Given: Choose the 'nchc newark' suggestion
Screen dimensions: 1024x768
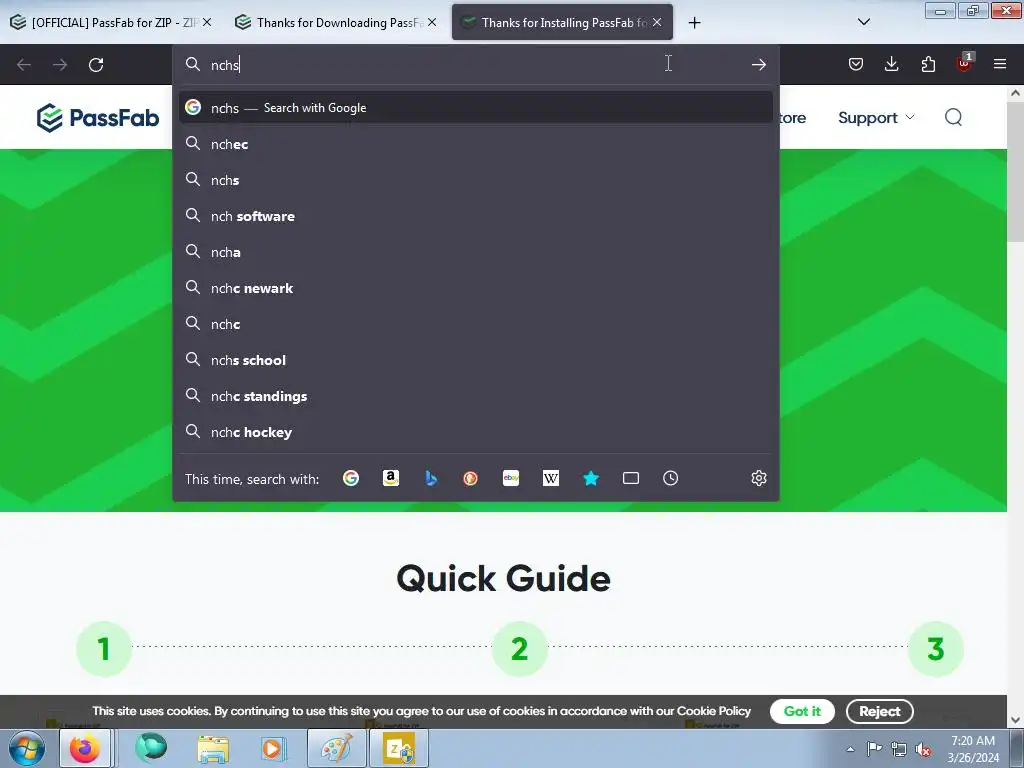Looking at the screenshot, I should tap(475, 288).
